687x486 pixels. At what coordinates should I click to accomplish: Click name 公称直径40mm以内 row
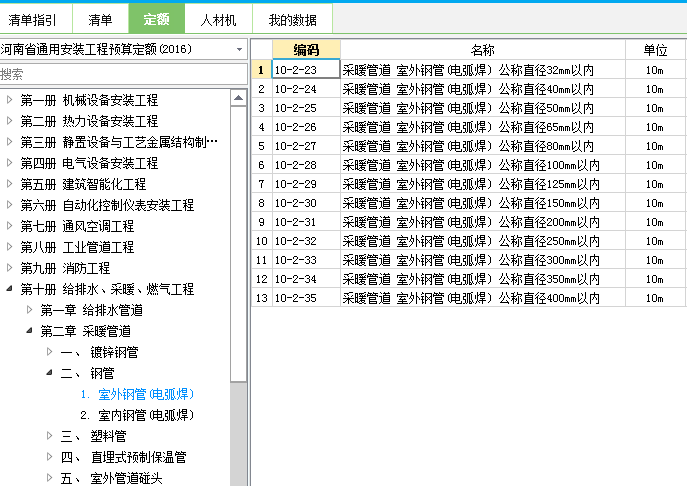click(x=483, y=89)
